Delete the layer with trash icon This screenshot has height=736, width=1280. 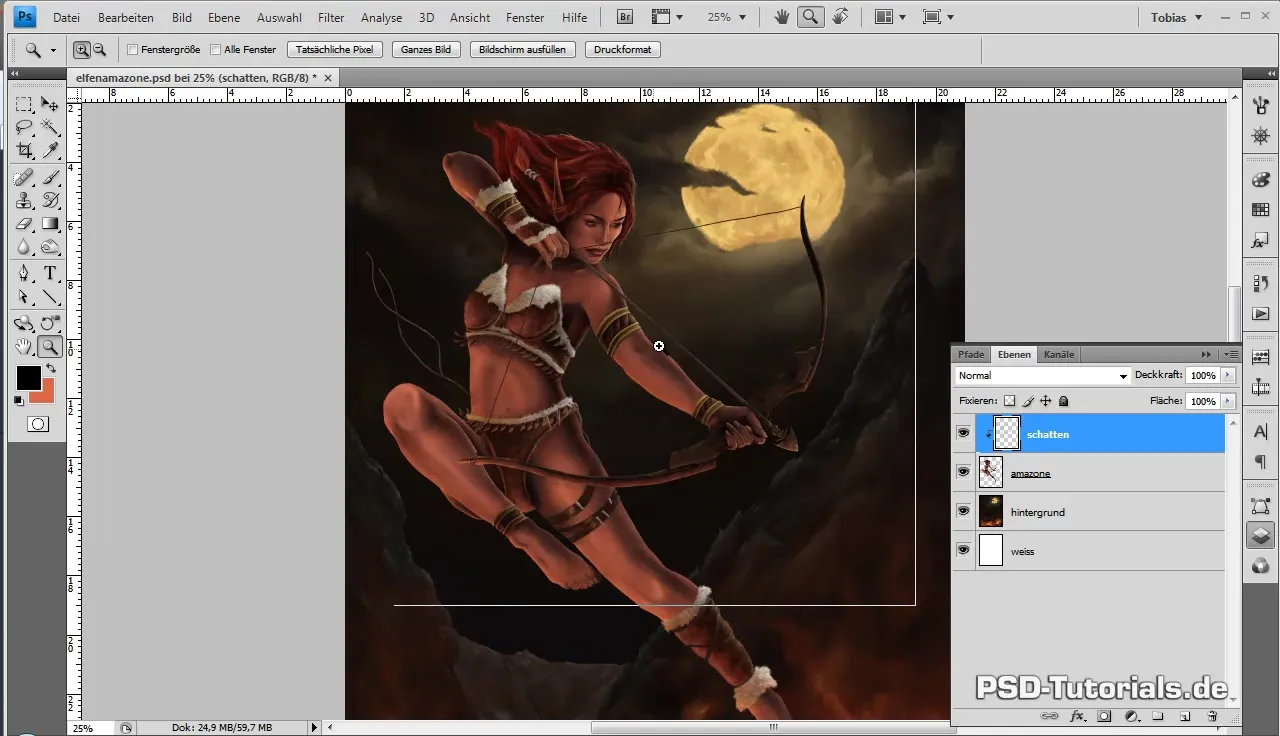point(1211,716)
